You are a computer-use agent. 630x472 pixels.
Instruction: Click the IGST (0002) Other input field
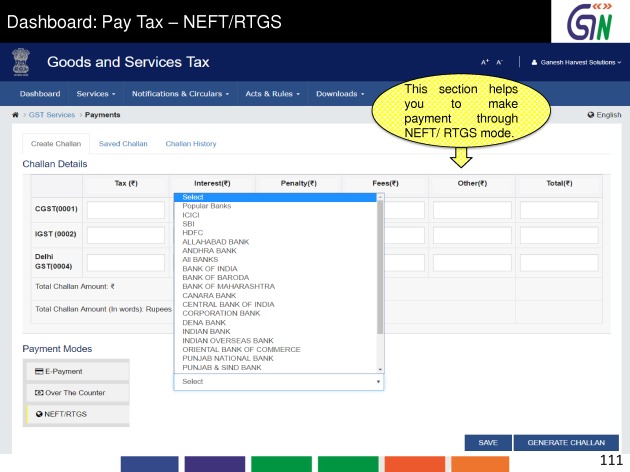[x=472, y=235]
